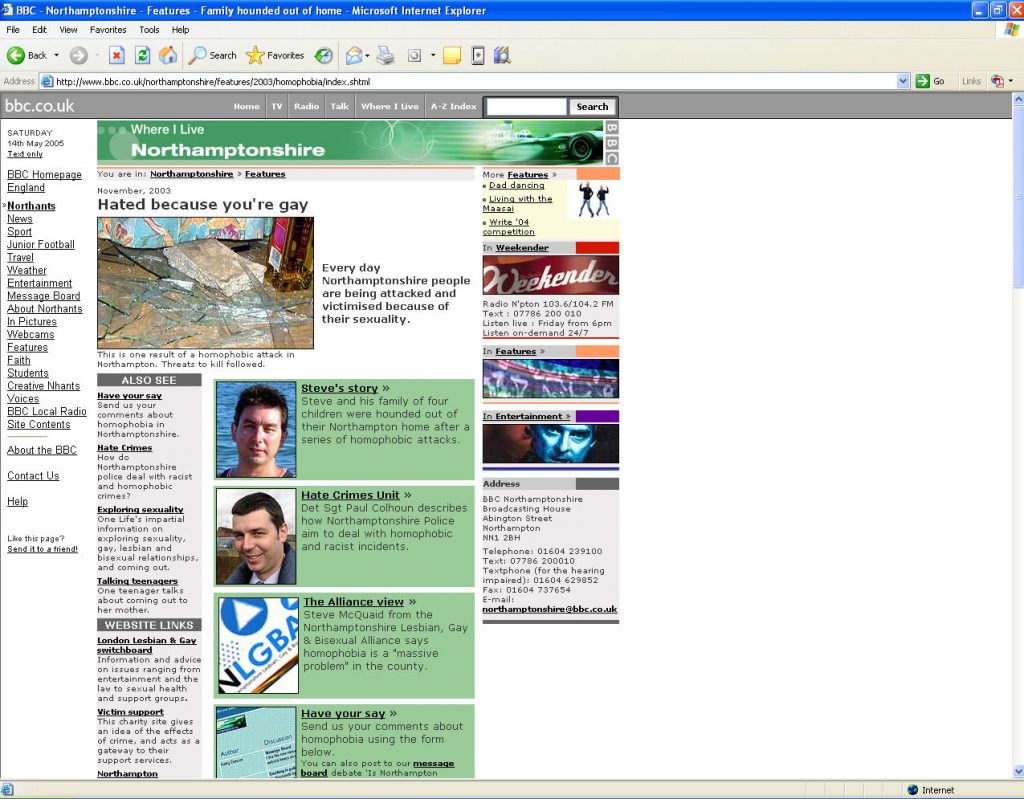Image resolution: width=1024 pixels, height=799 pixels.
Task: Click Steve's portrait photo thumbnail
Action: click(256, 430)
